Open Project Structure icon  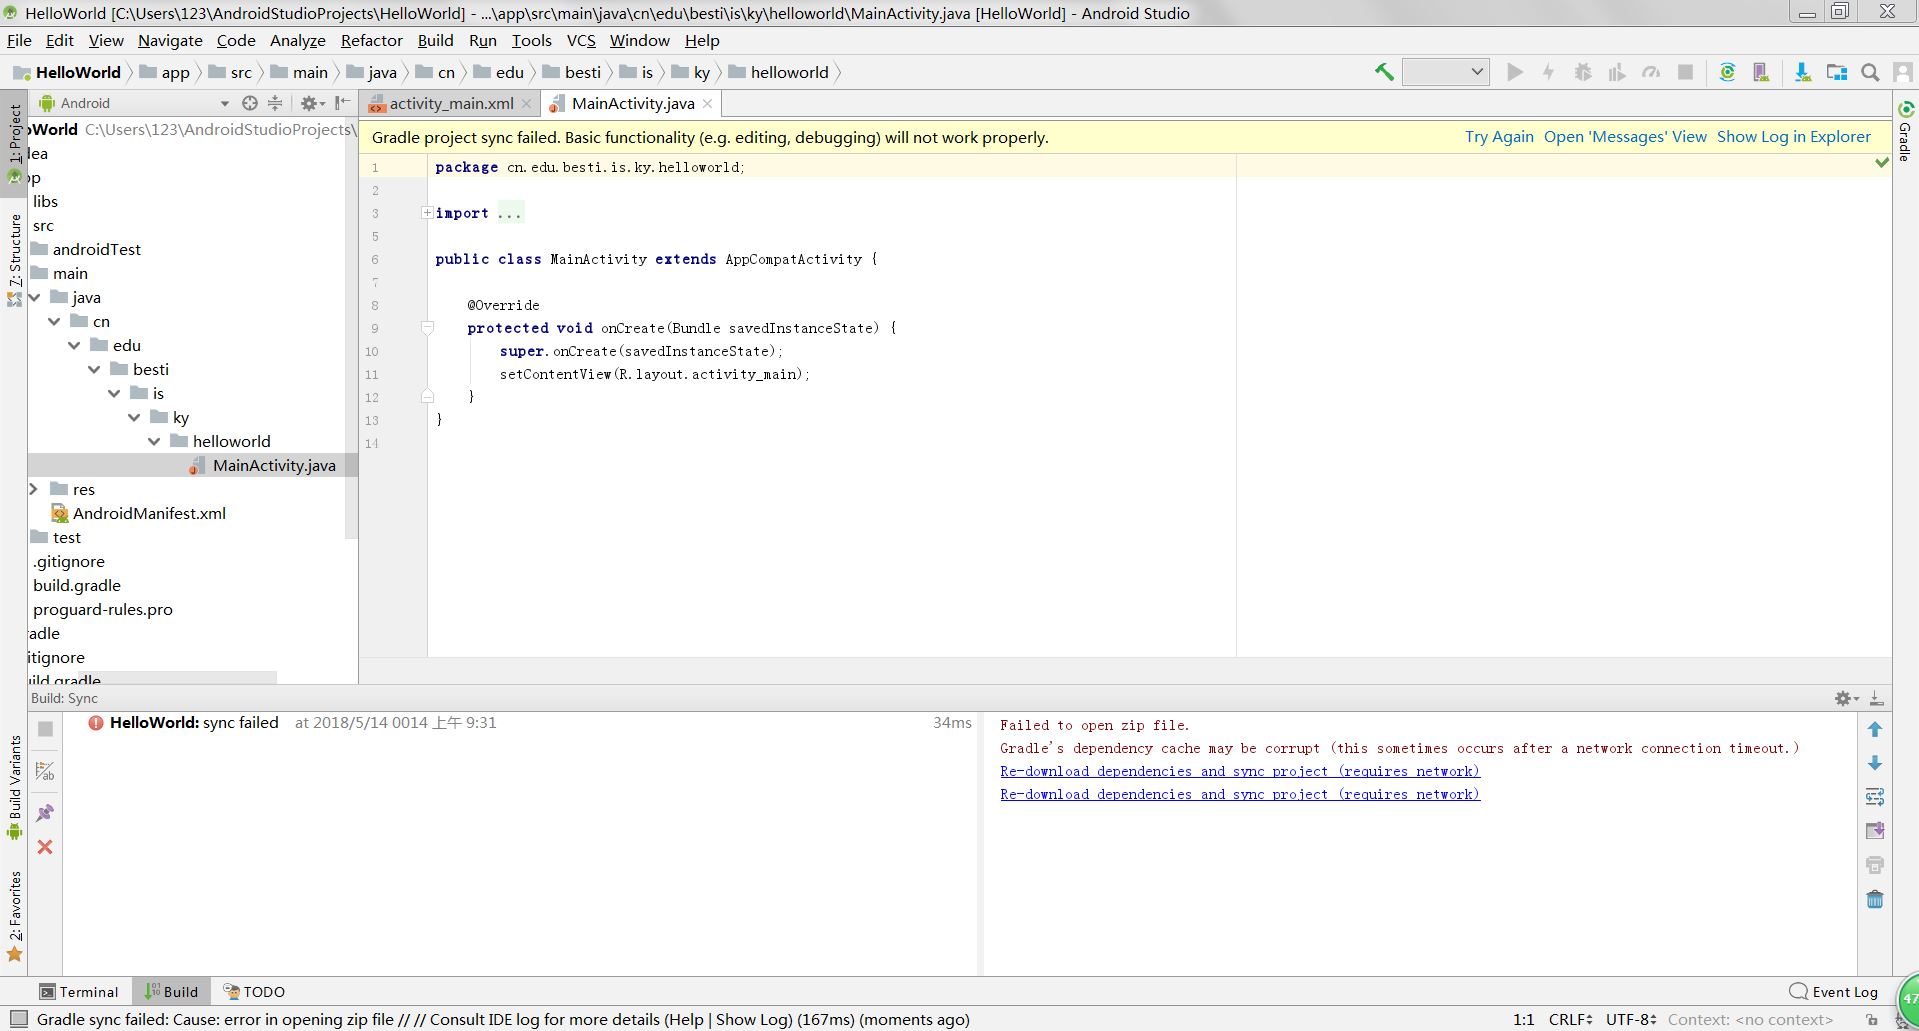[1837, 72]
